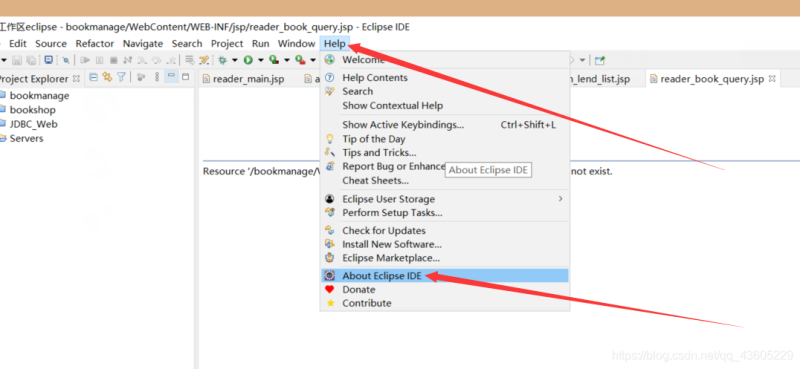
Task: Click the Save icon in the toolbar
Action: click(x=17, y=60)
